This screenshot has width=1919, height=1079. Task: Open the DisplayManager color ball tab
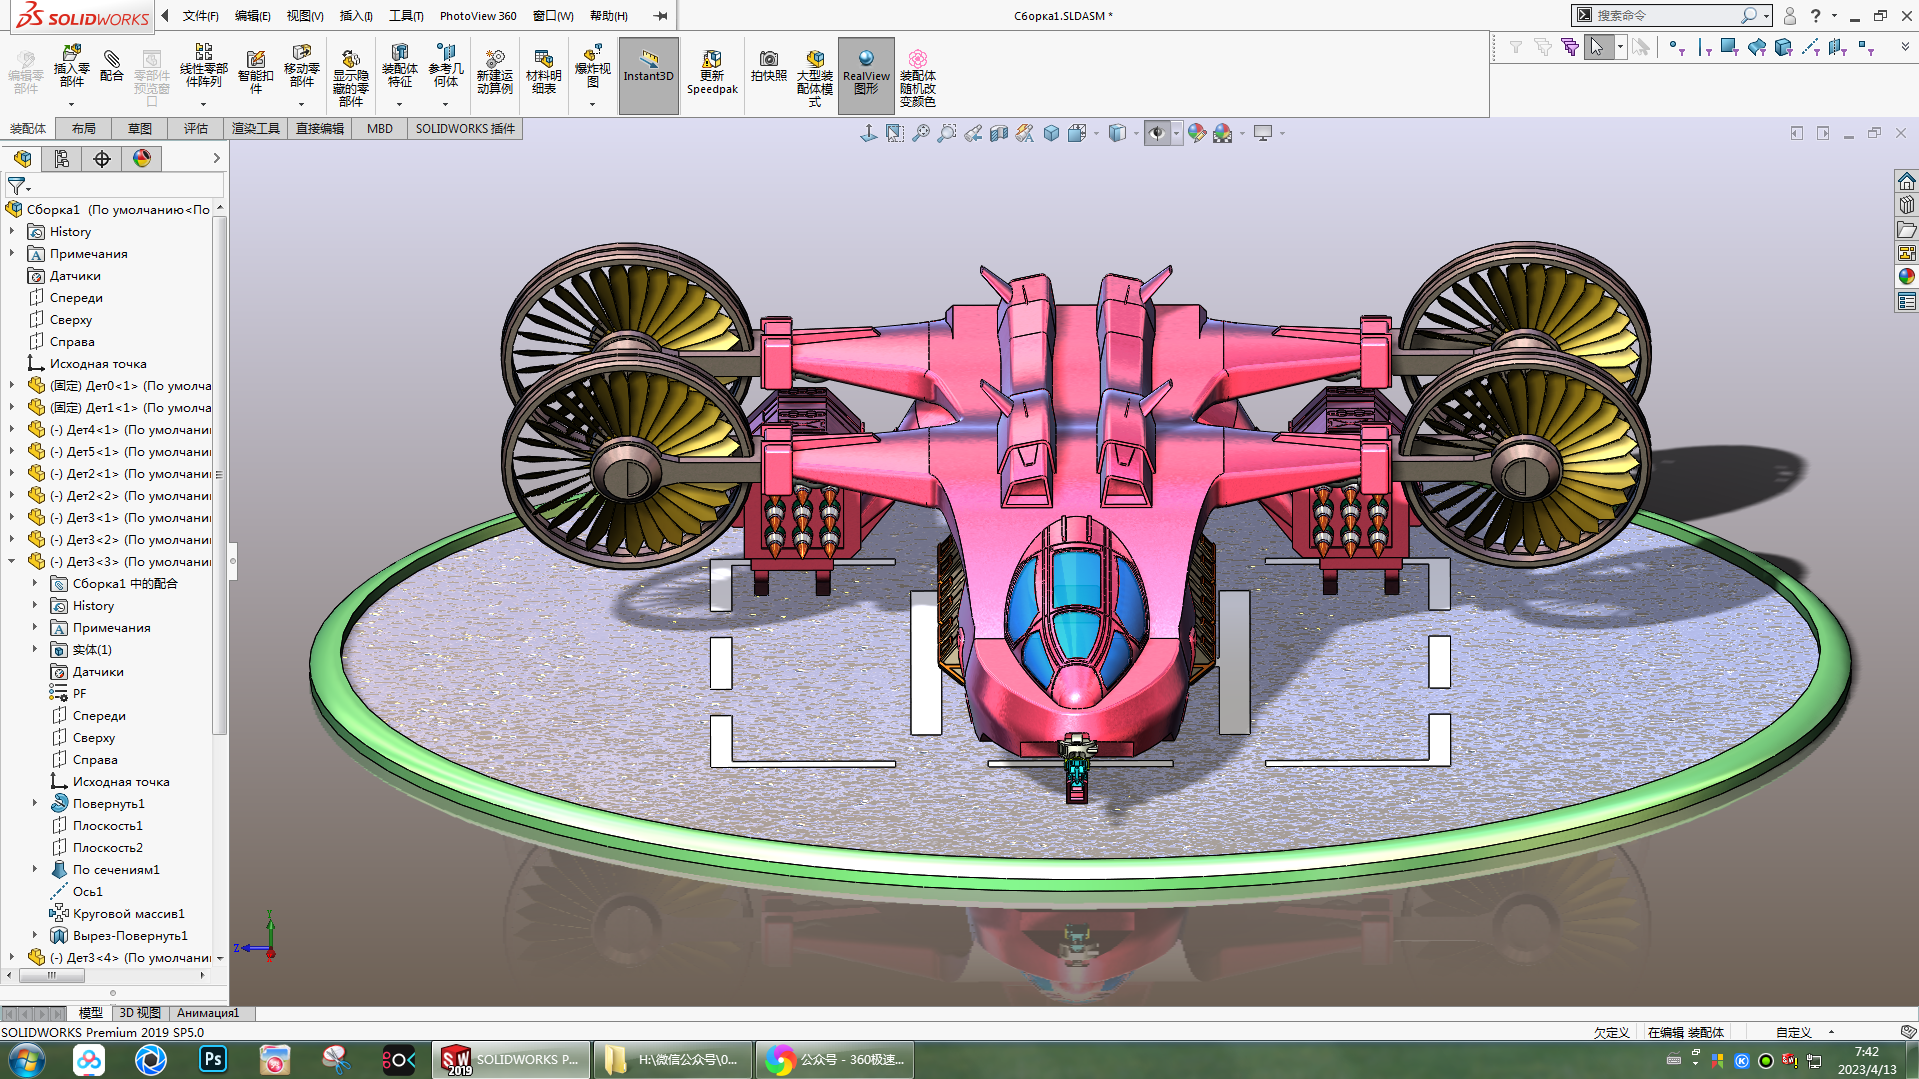142,159
